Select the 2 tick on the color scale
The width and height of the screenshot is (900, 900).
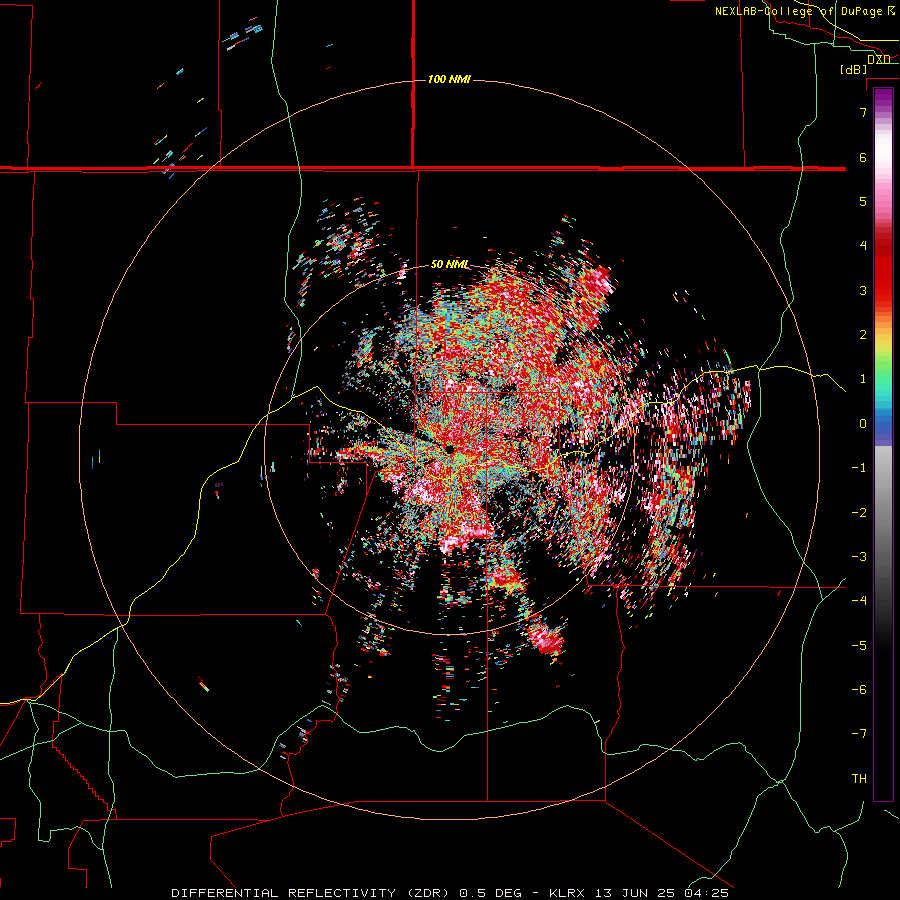click(863, 335)
